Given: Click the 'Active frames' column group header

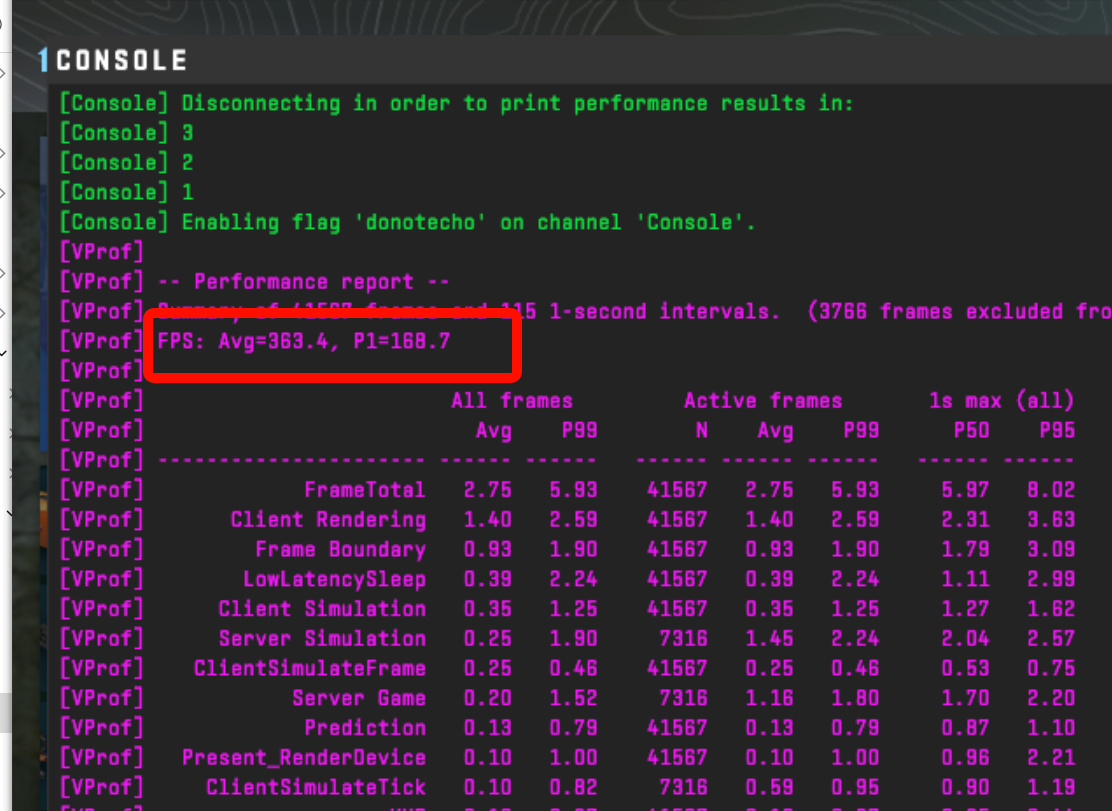Looking at the screenshot, I should click(x=763, y=401).
